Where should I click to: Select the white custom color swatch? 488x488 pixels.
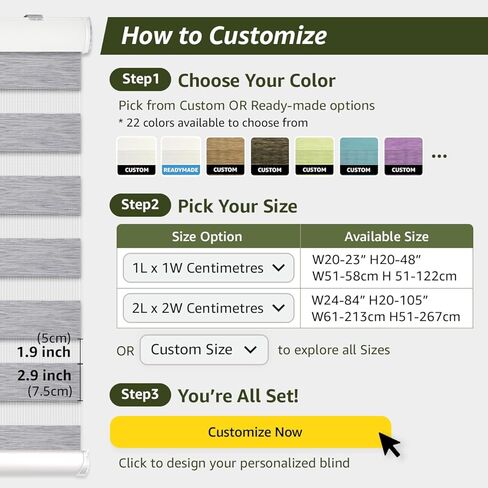click(x=136, y=156)
